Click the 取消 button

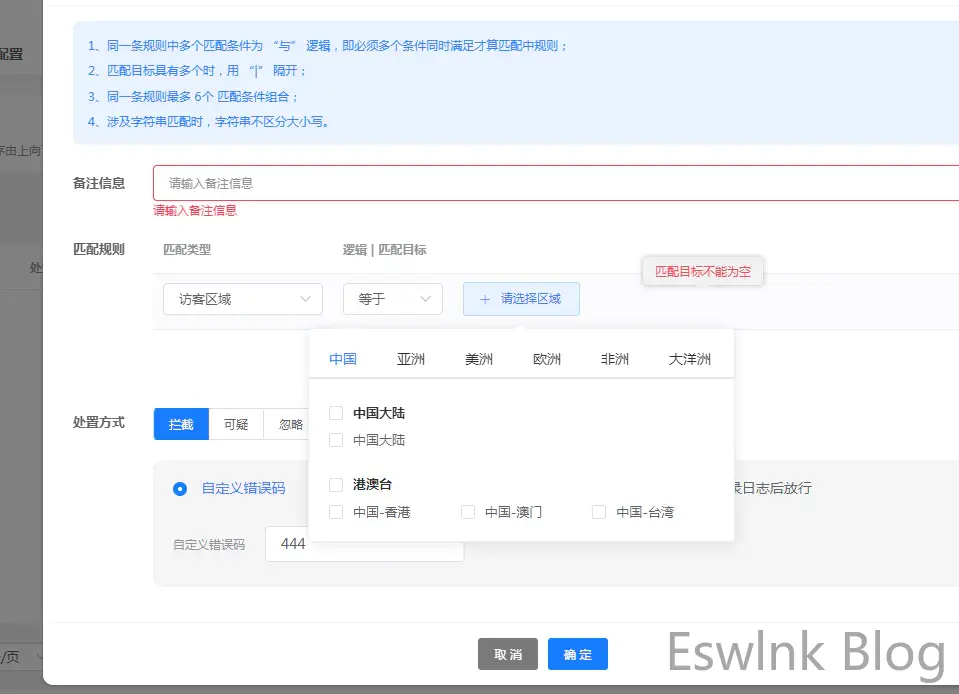click(x=508, y=654)
